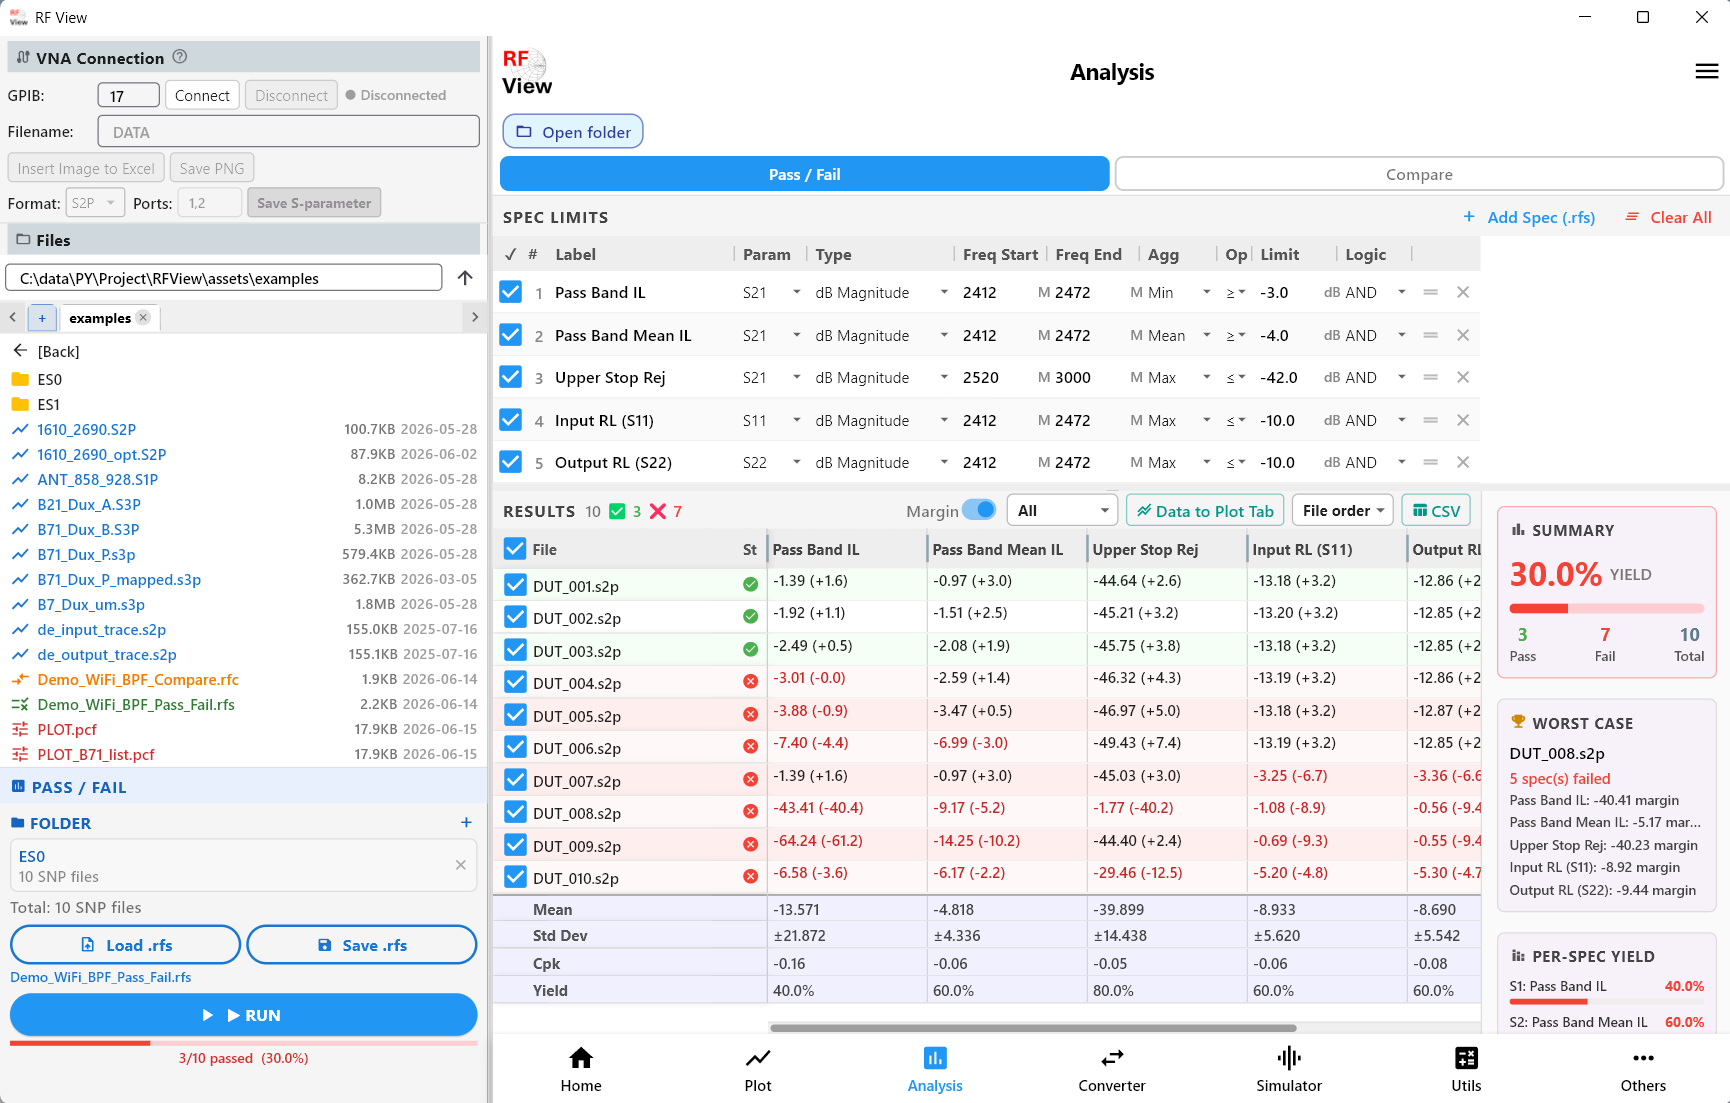Click Add Spec (.rfs)
Viewport: 1730px width, 1103px height.
1529,217
